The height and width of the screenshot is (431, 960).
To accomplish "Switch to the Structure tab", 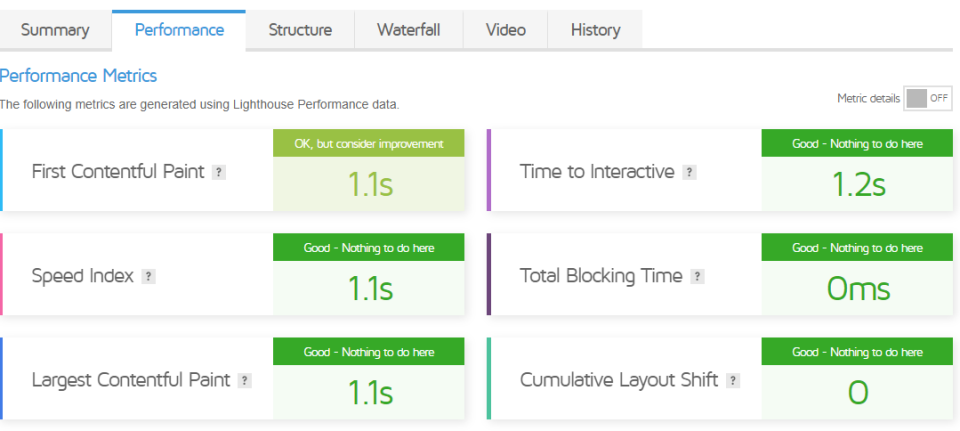I will [x=300, y=30].
